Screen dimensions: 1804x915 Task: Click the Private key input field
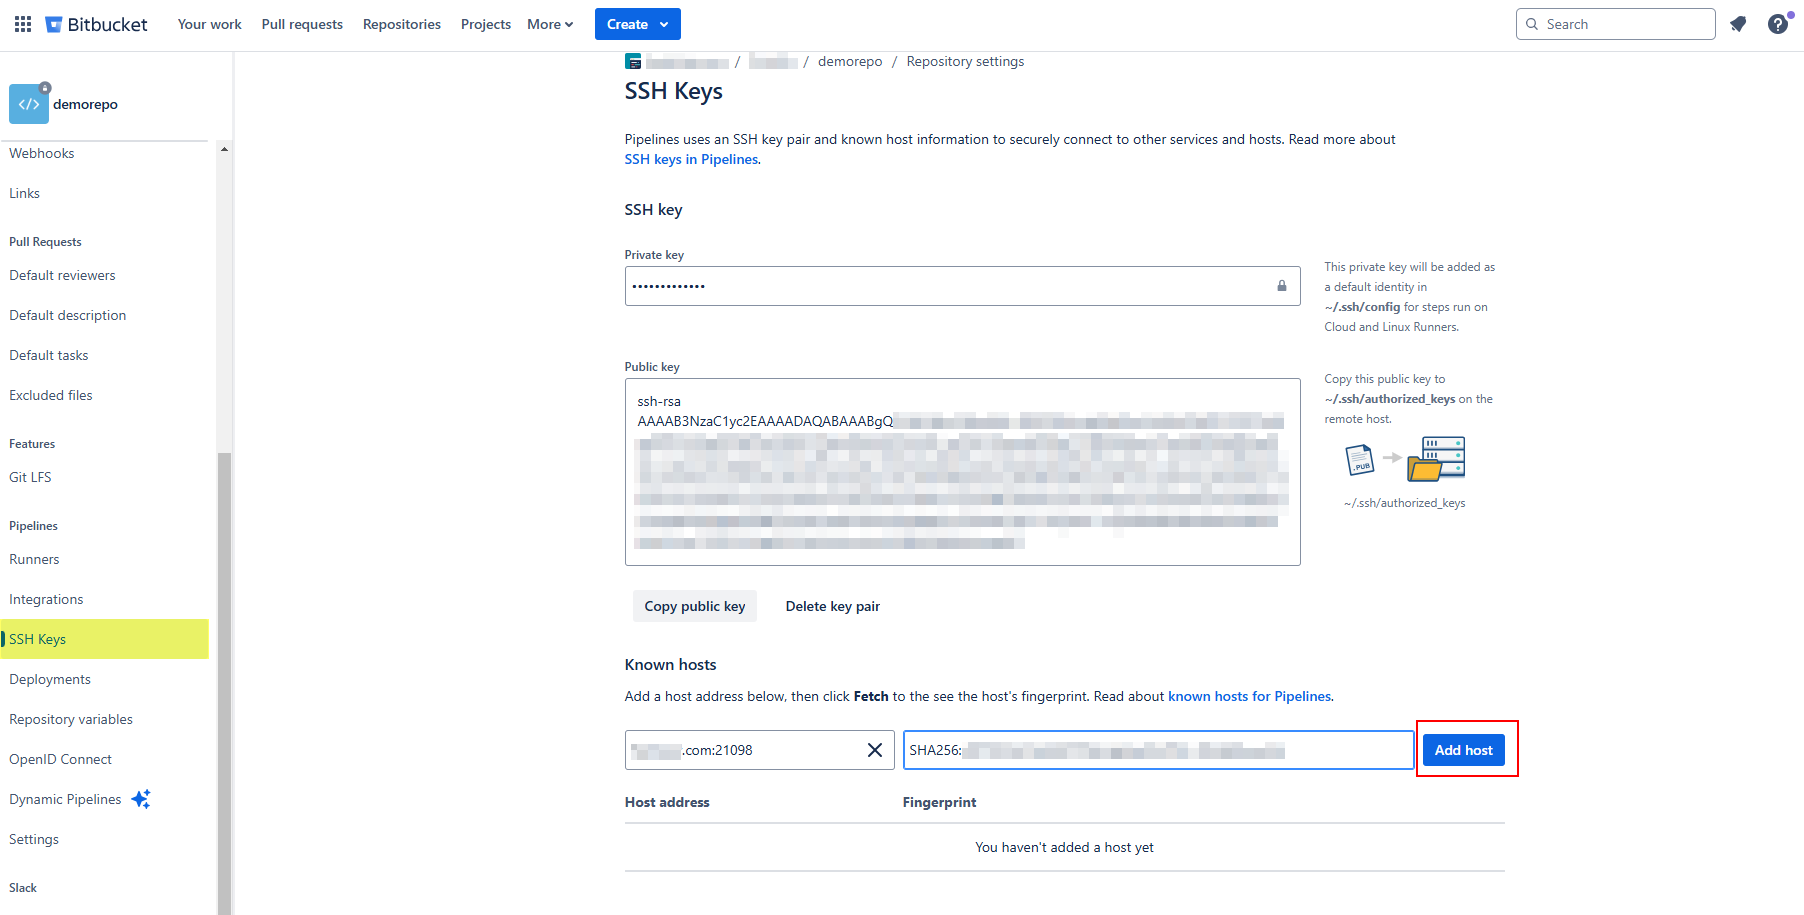962,286
